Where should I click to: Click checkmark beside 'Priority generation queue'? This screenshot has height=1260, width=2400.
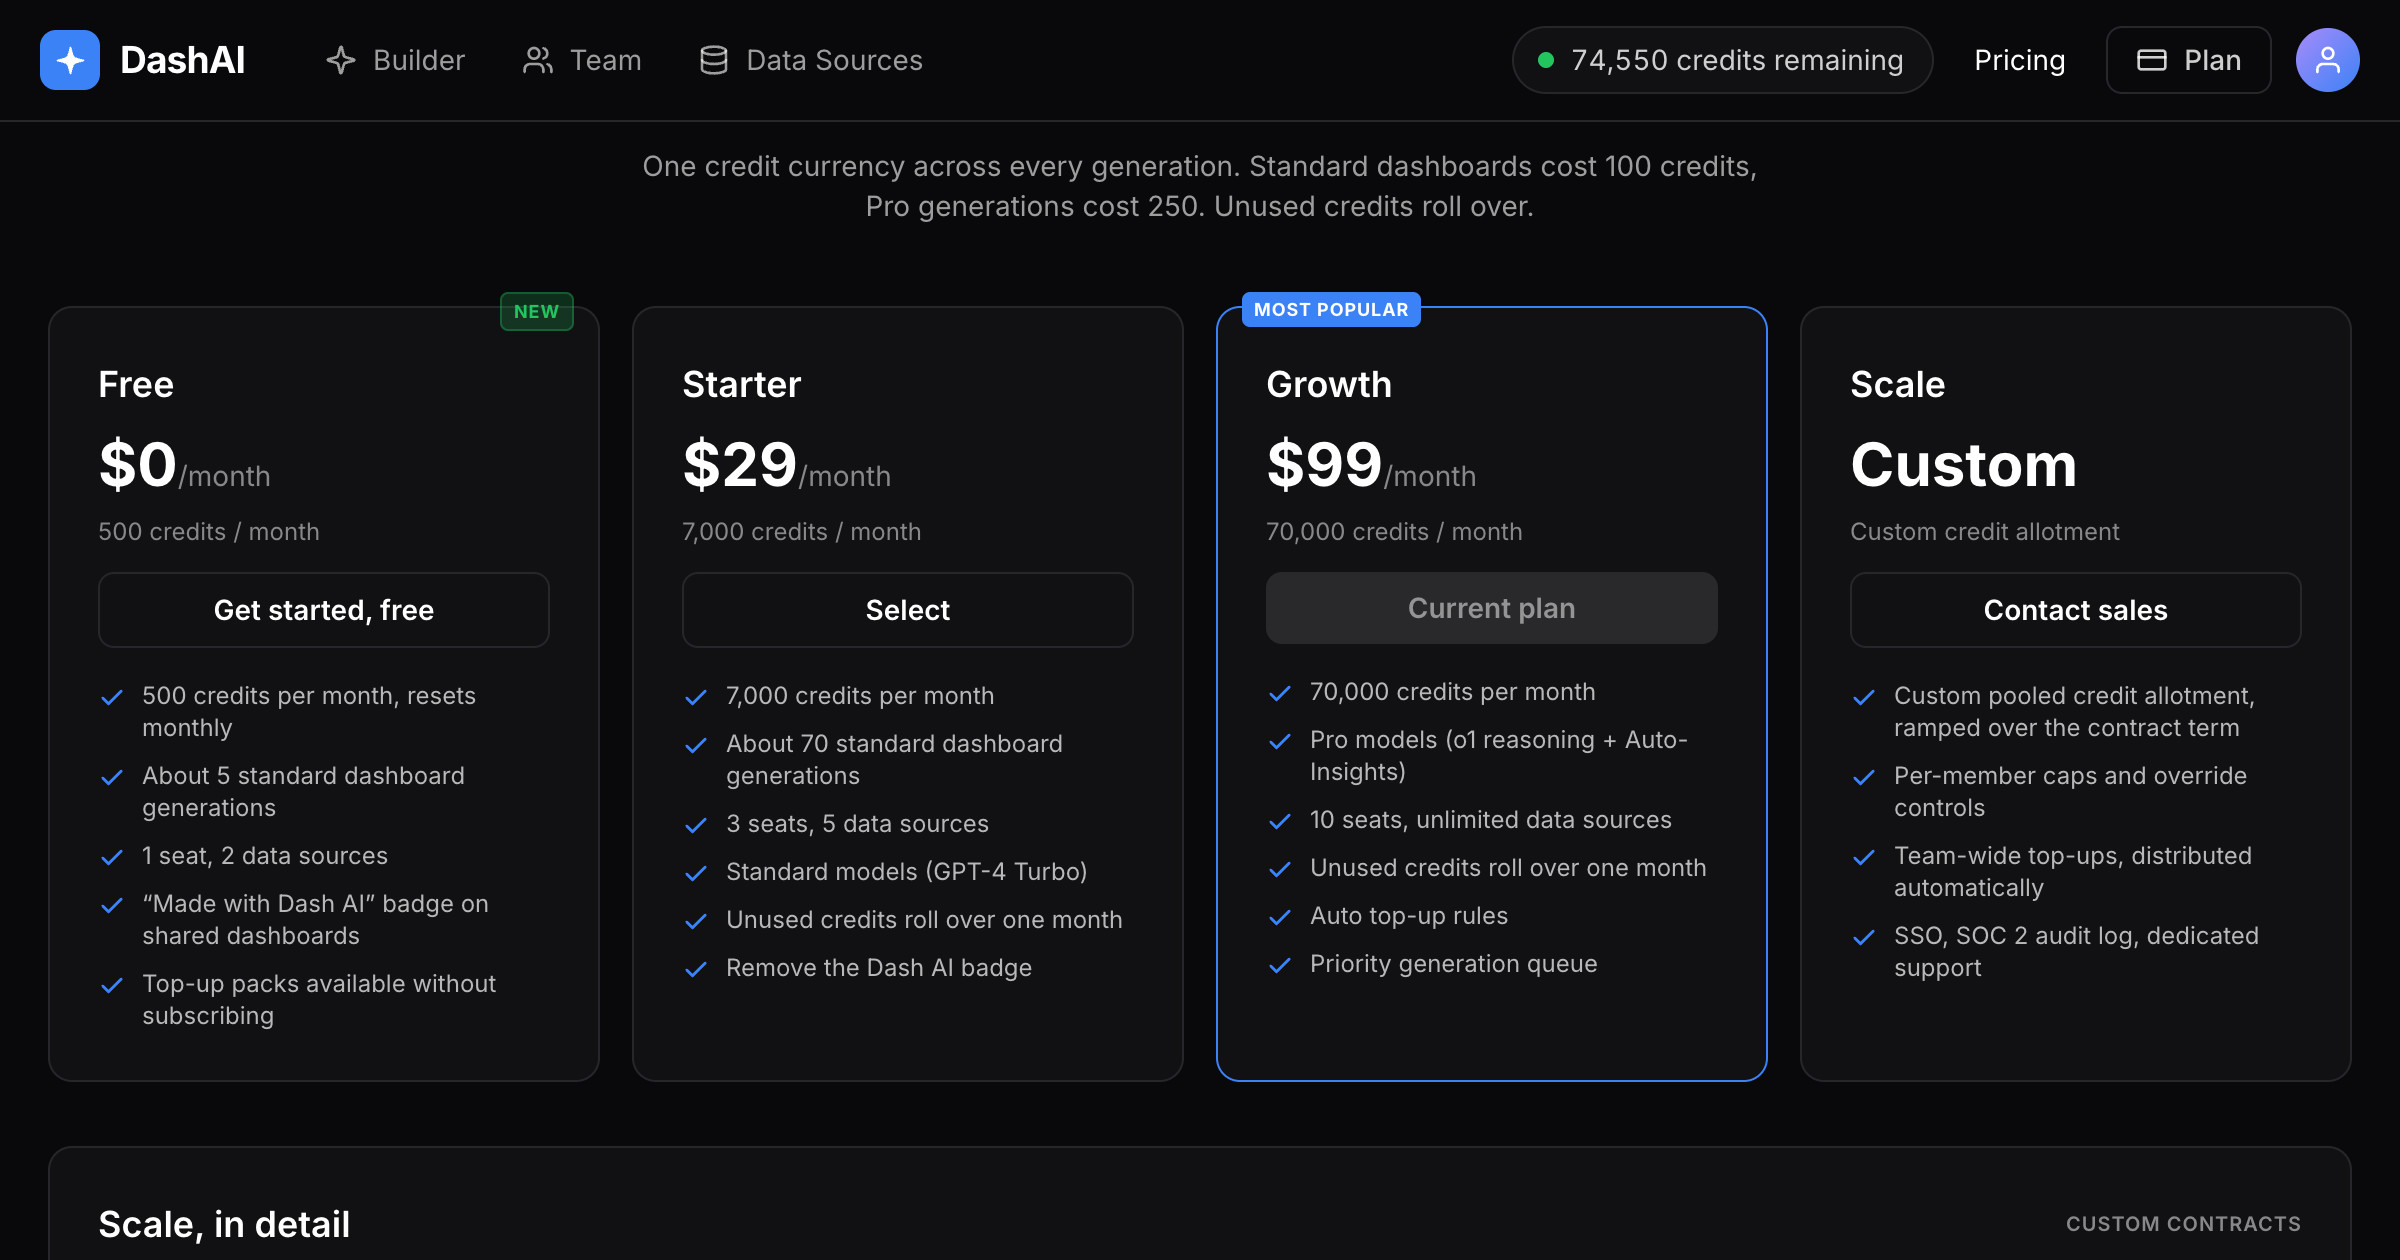(1280, 965)
